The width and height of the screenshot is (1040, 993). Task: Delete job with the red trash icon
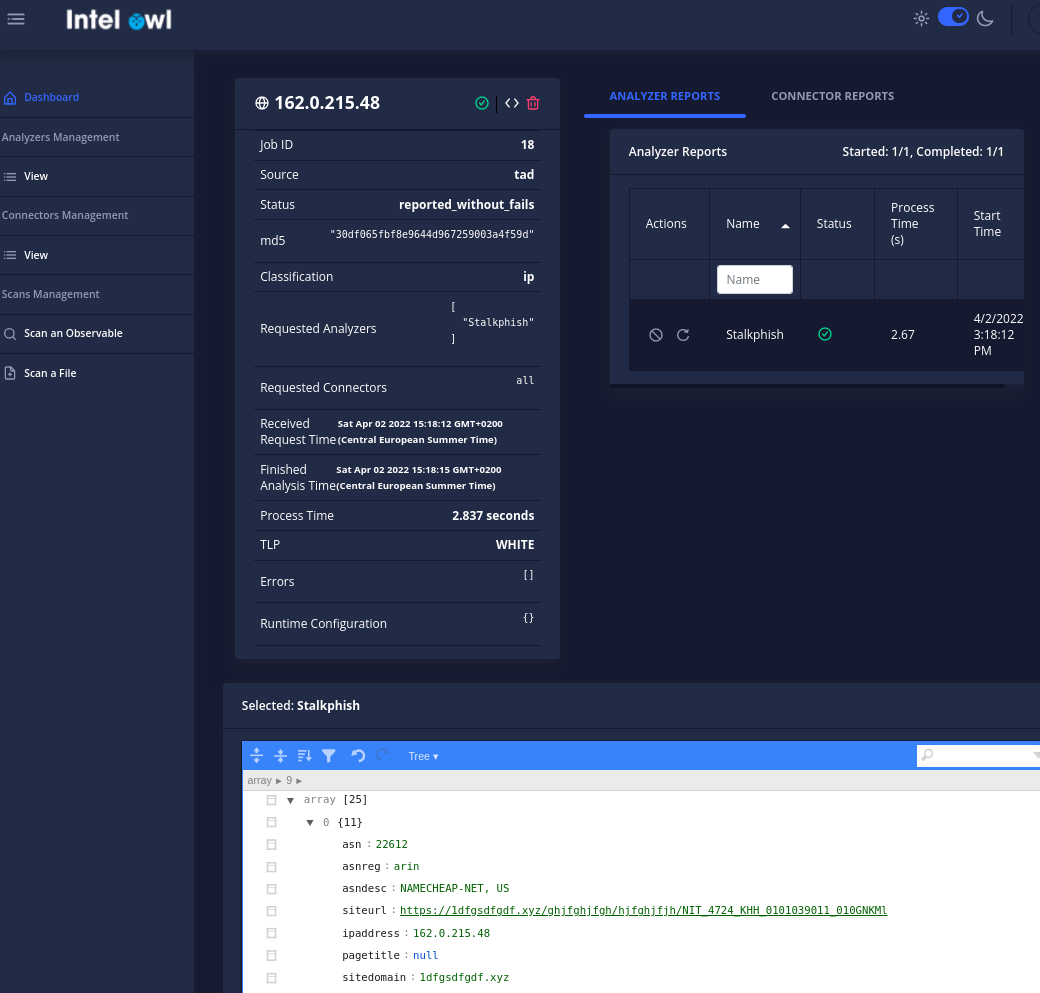(x=533, y=103)
